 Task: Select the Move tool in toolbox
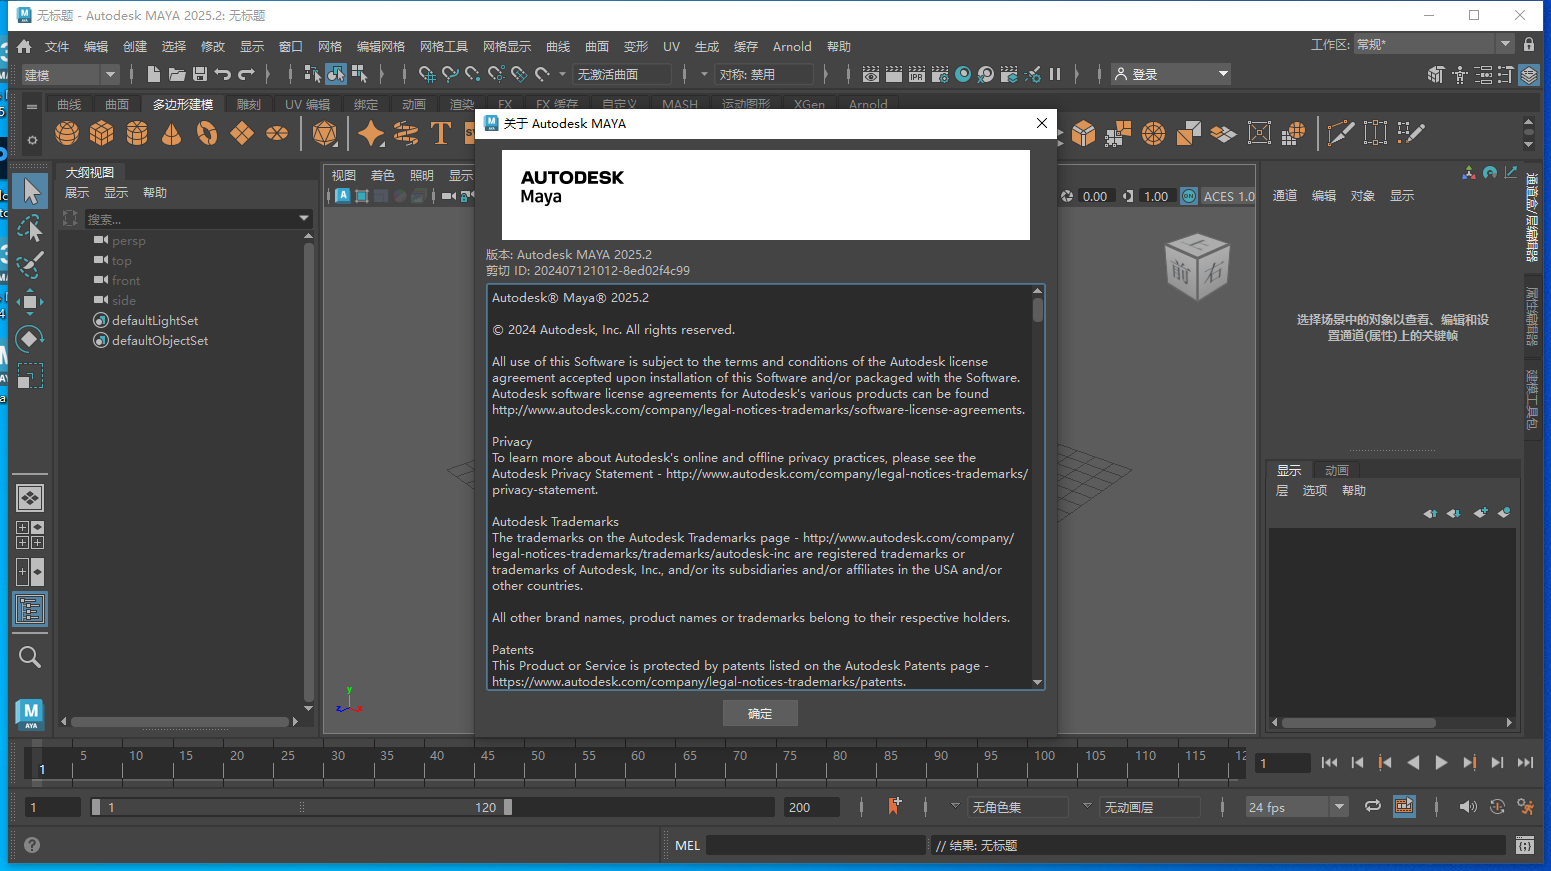click(30, 302)
